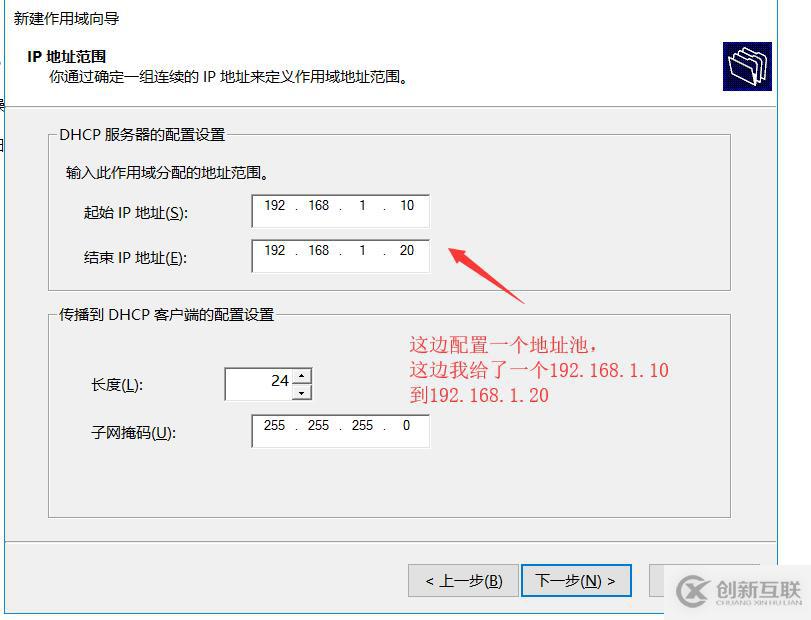The image size is (811, 620).
Task: Select second octet 168 of end IP address
Action: 319,251
